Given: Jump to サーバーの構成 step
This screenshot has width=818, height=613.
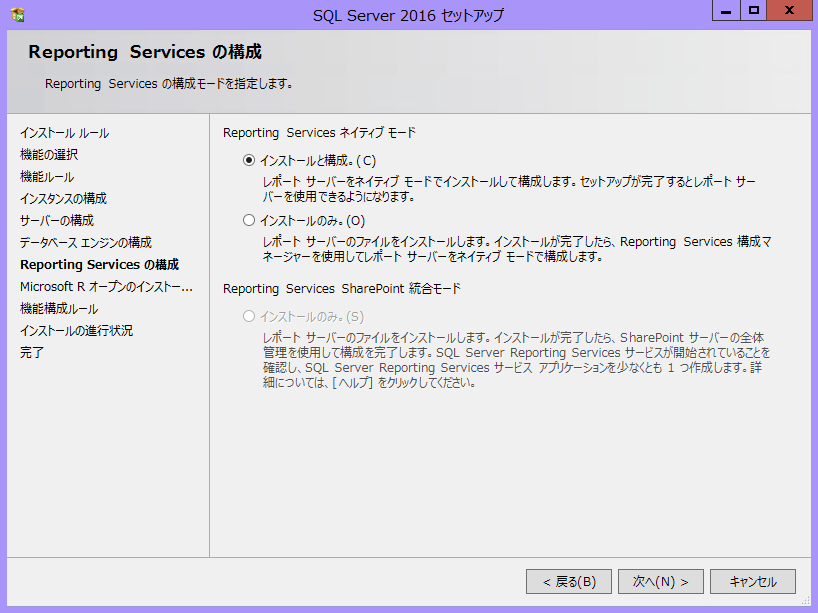Looking at the screenshot, I should coord(57,221).
